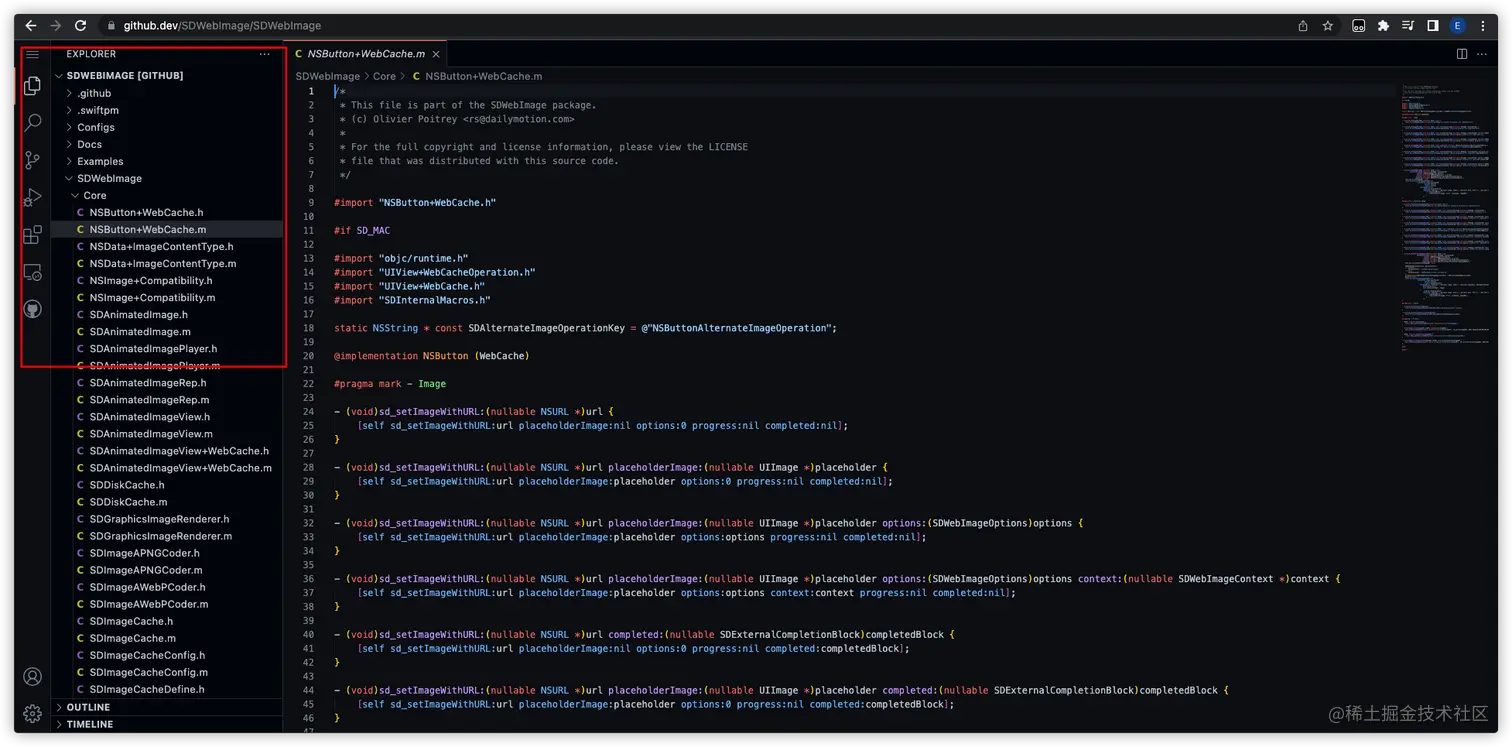Open the Manage settings gear

pyautogui.click(x=32, y=713)
